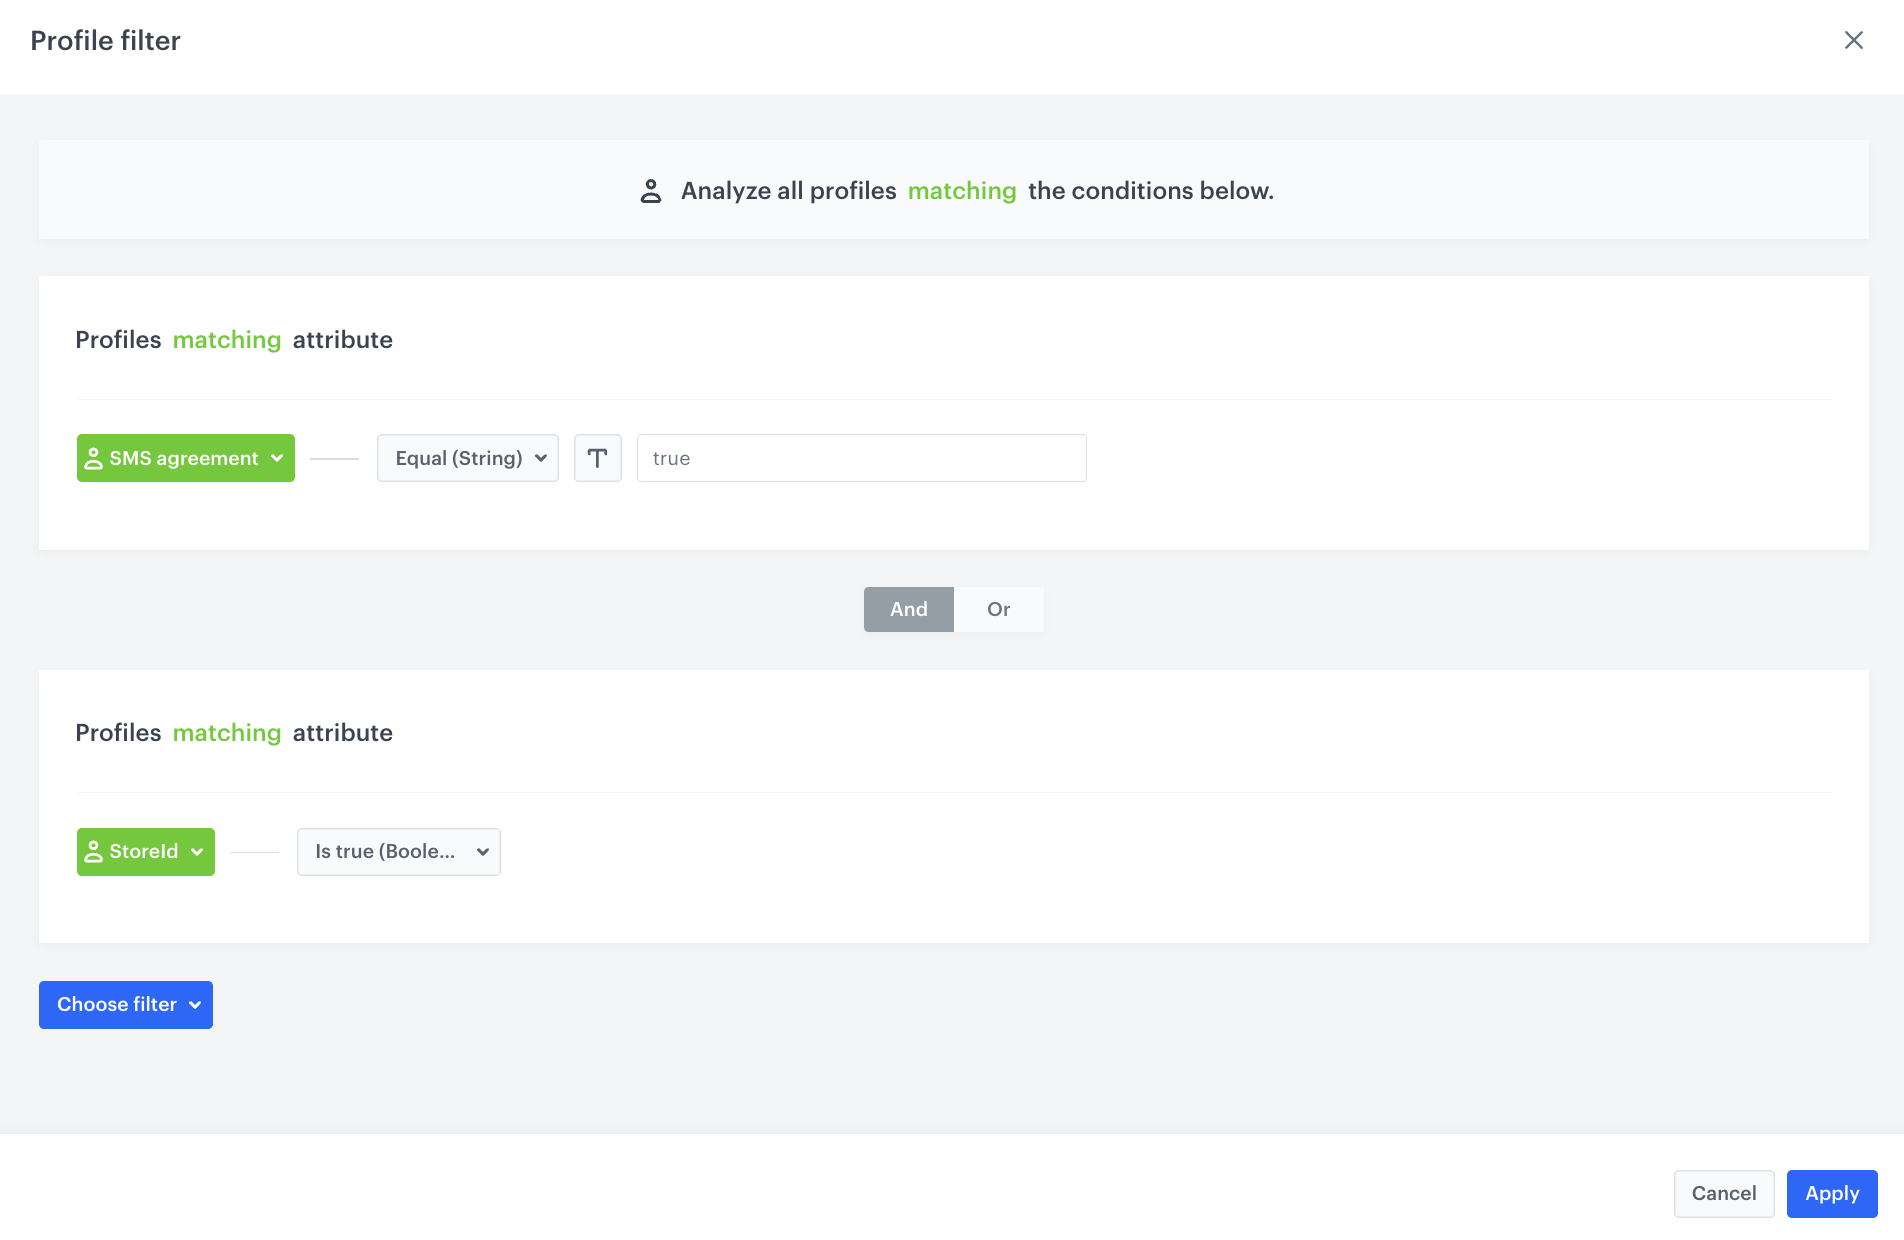Open the Choose filter dropdown
The image size is (1904, 1240).
pos(125,1005)
